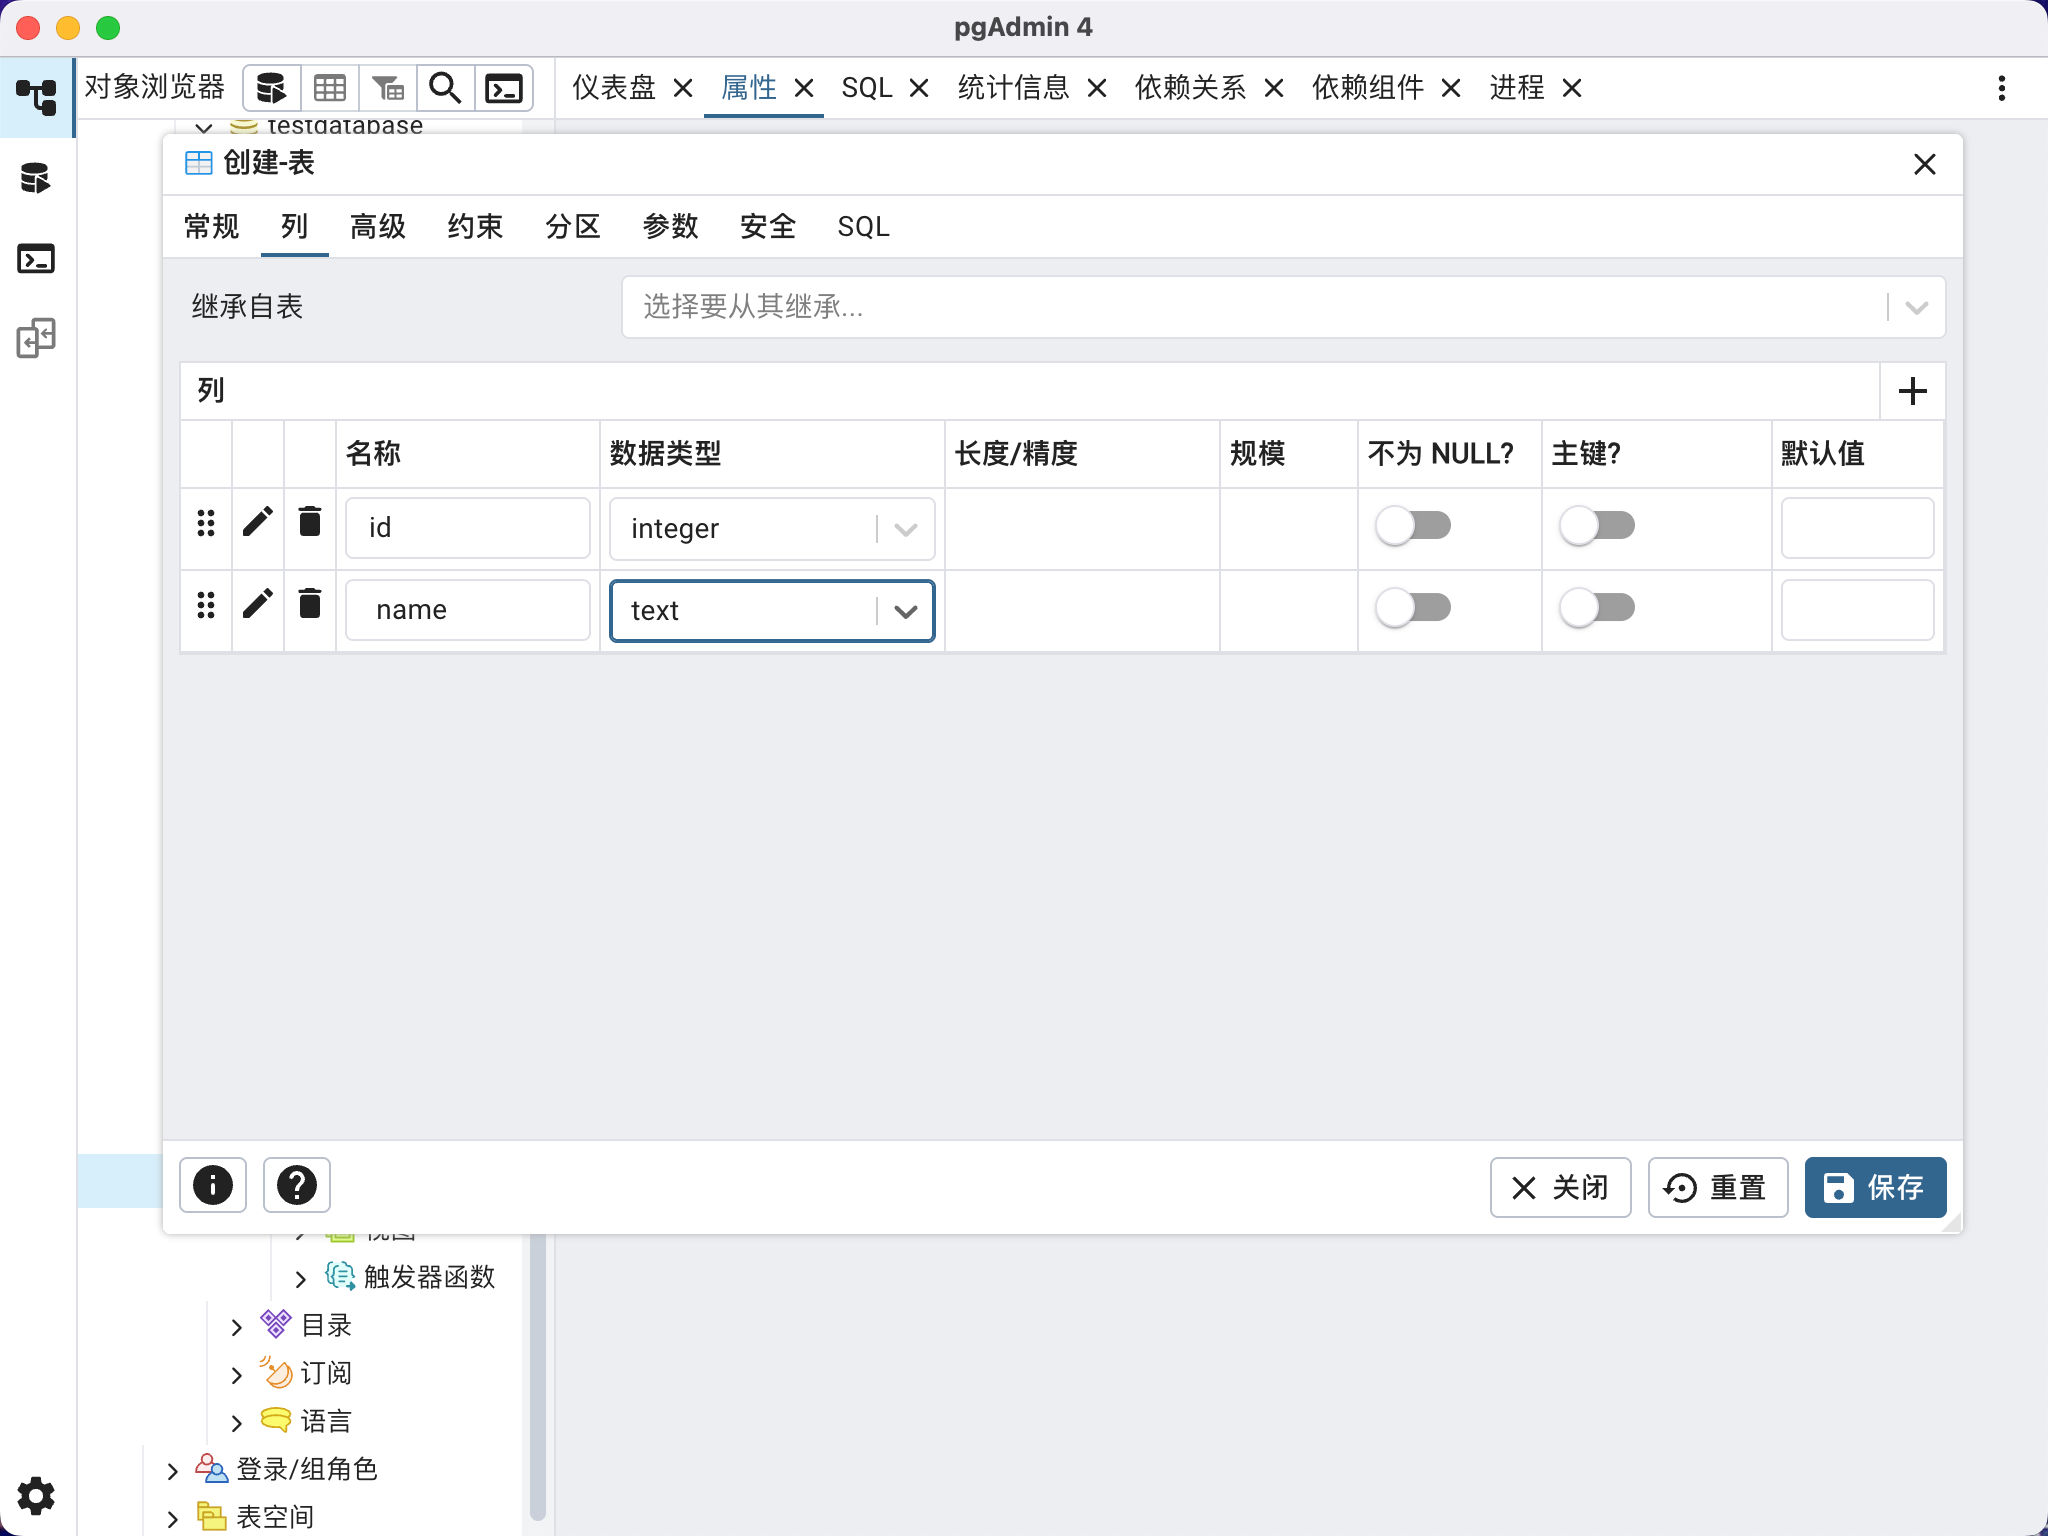Click the settings gear icon at bottom left
Image resolution: width=2048 pixels, height=1536 pixels.
[x=36, y=1495]
